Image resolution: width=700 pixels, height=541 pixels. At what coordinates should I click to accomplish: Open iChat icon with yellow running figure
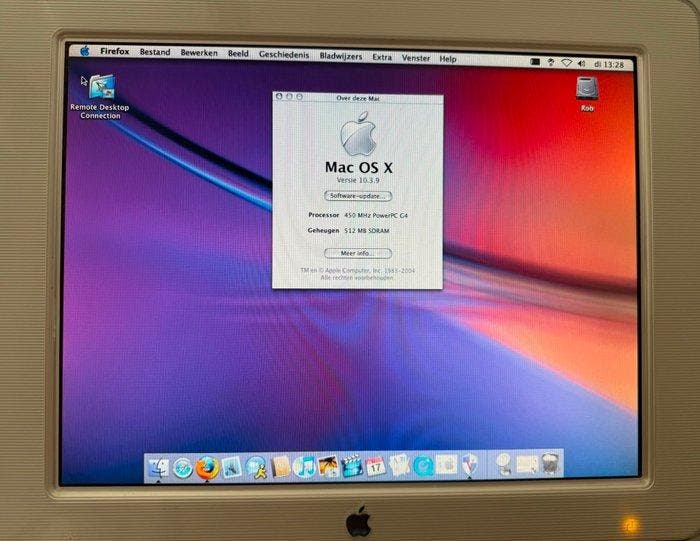[x=256, y=468]
